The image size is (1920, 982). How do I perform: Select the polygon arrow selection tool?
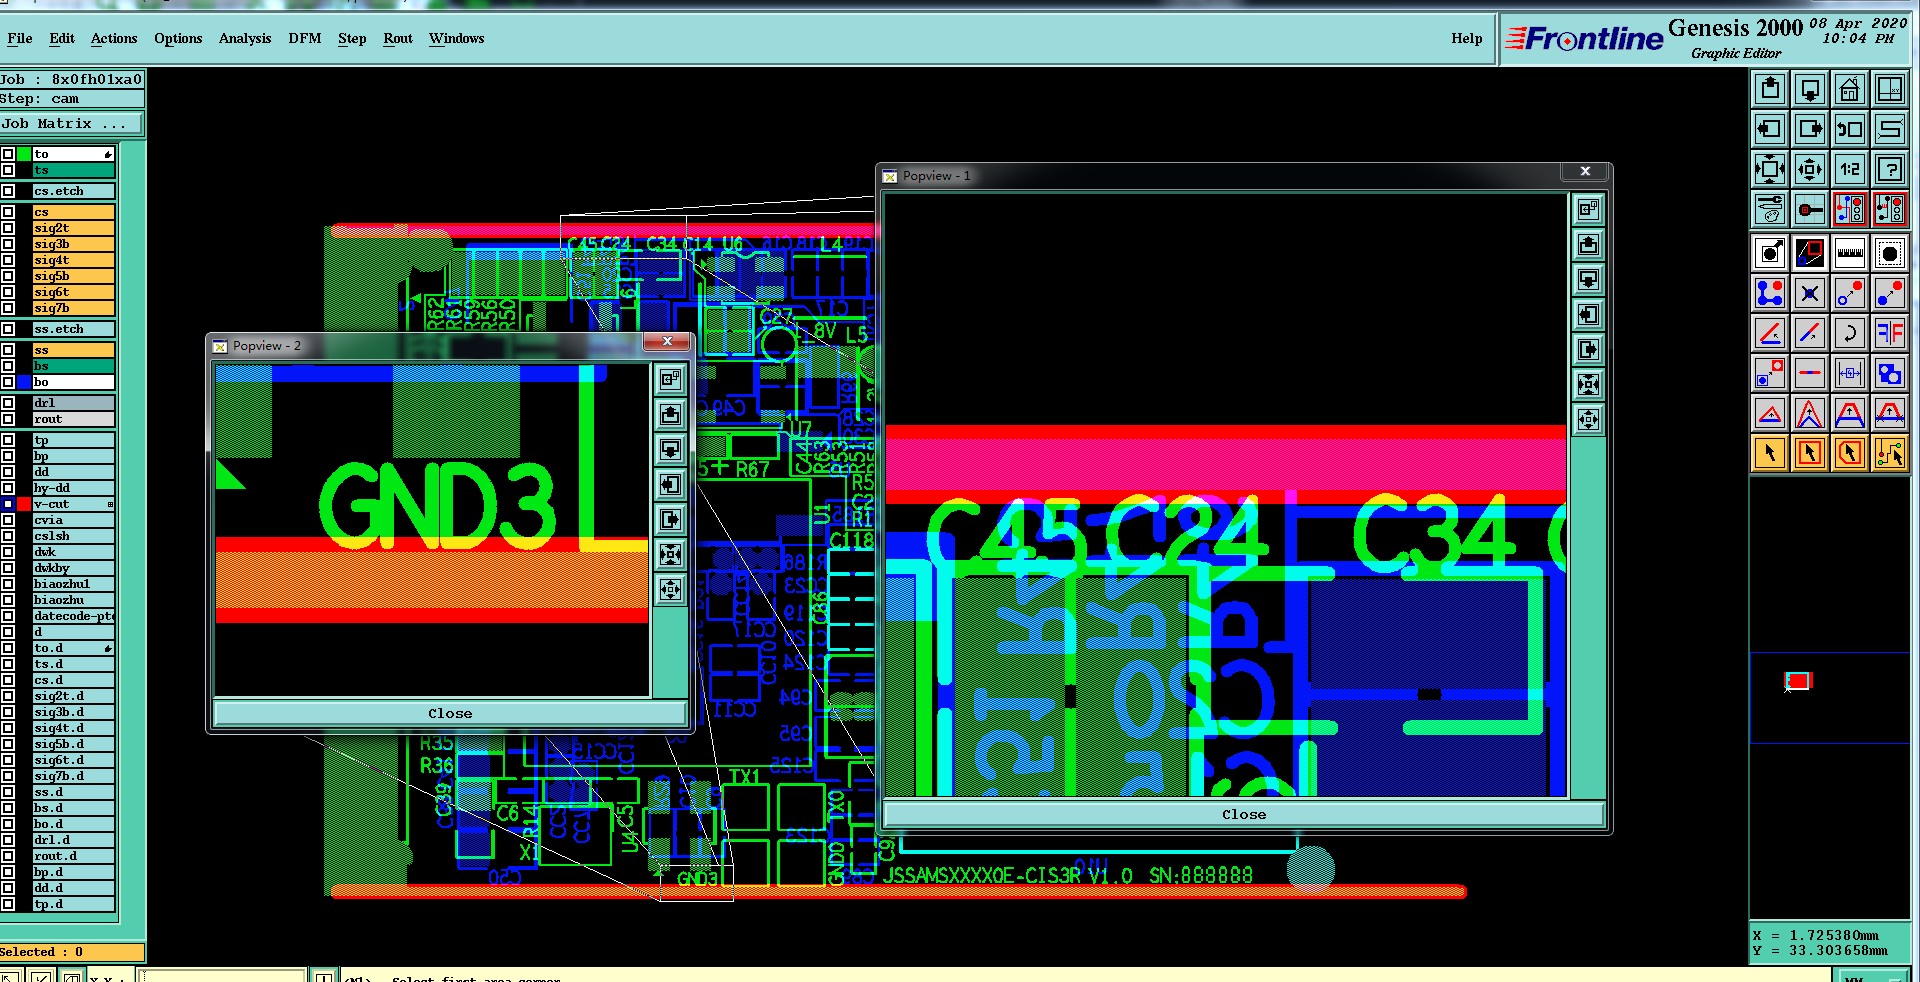click(1850, 453)
